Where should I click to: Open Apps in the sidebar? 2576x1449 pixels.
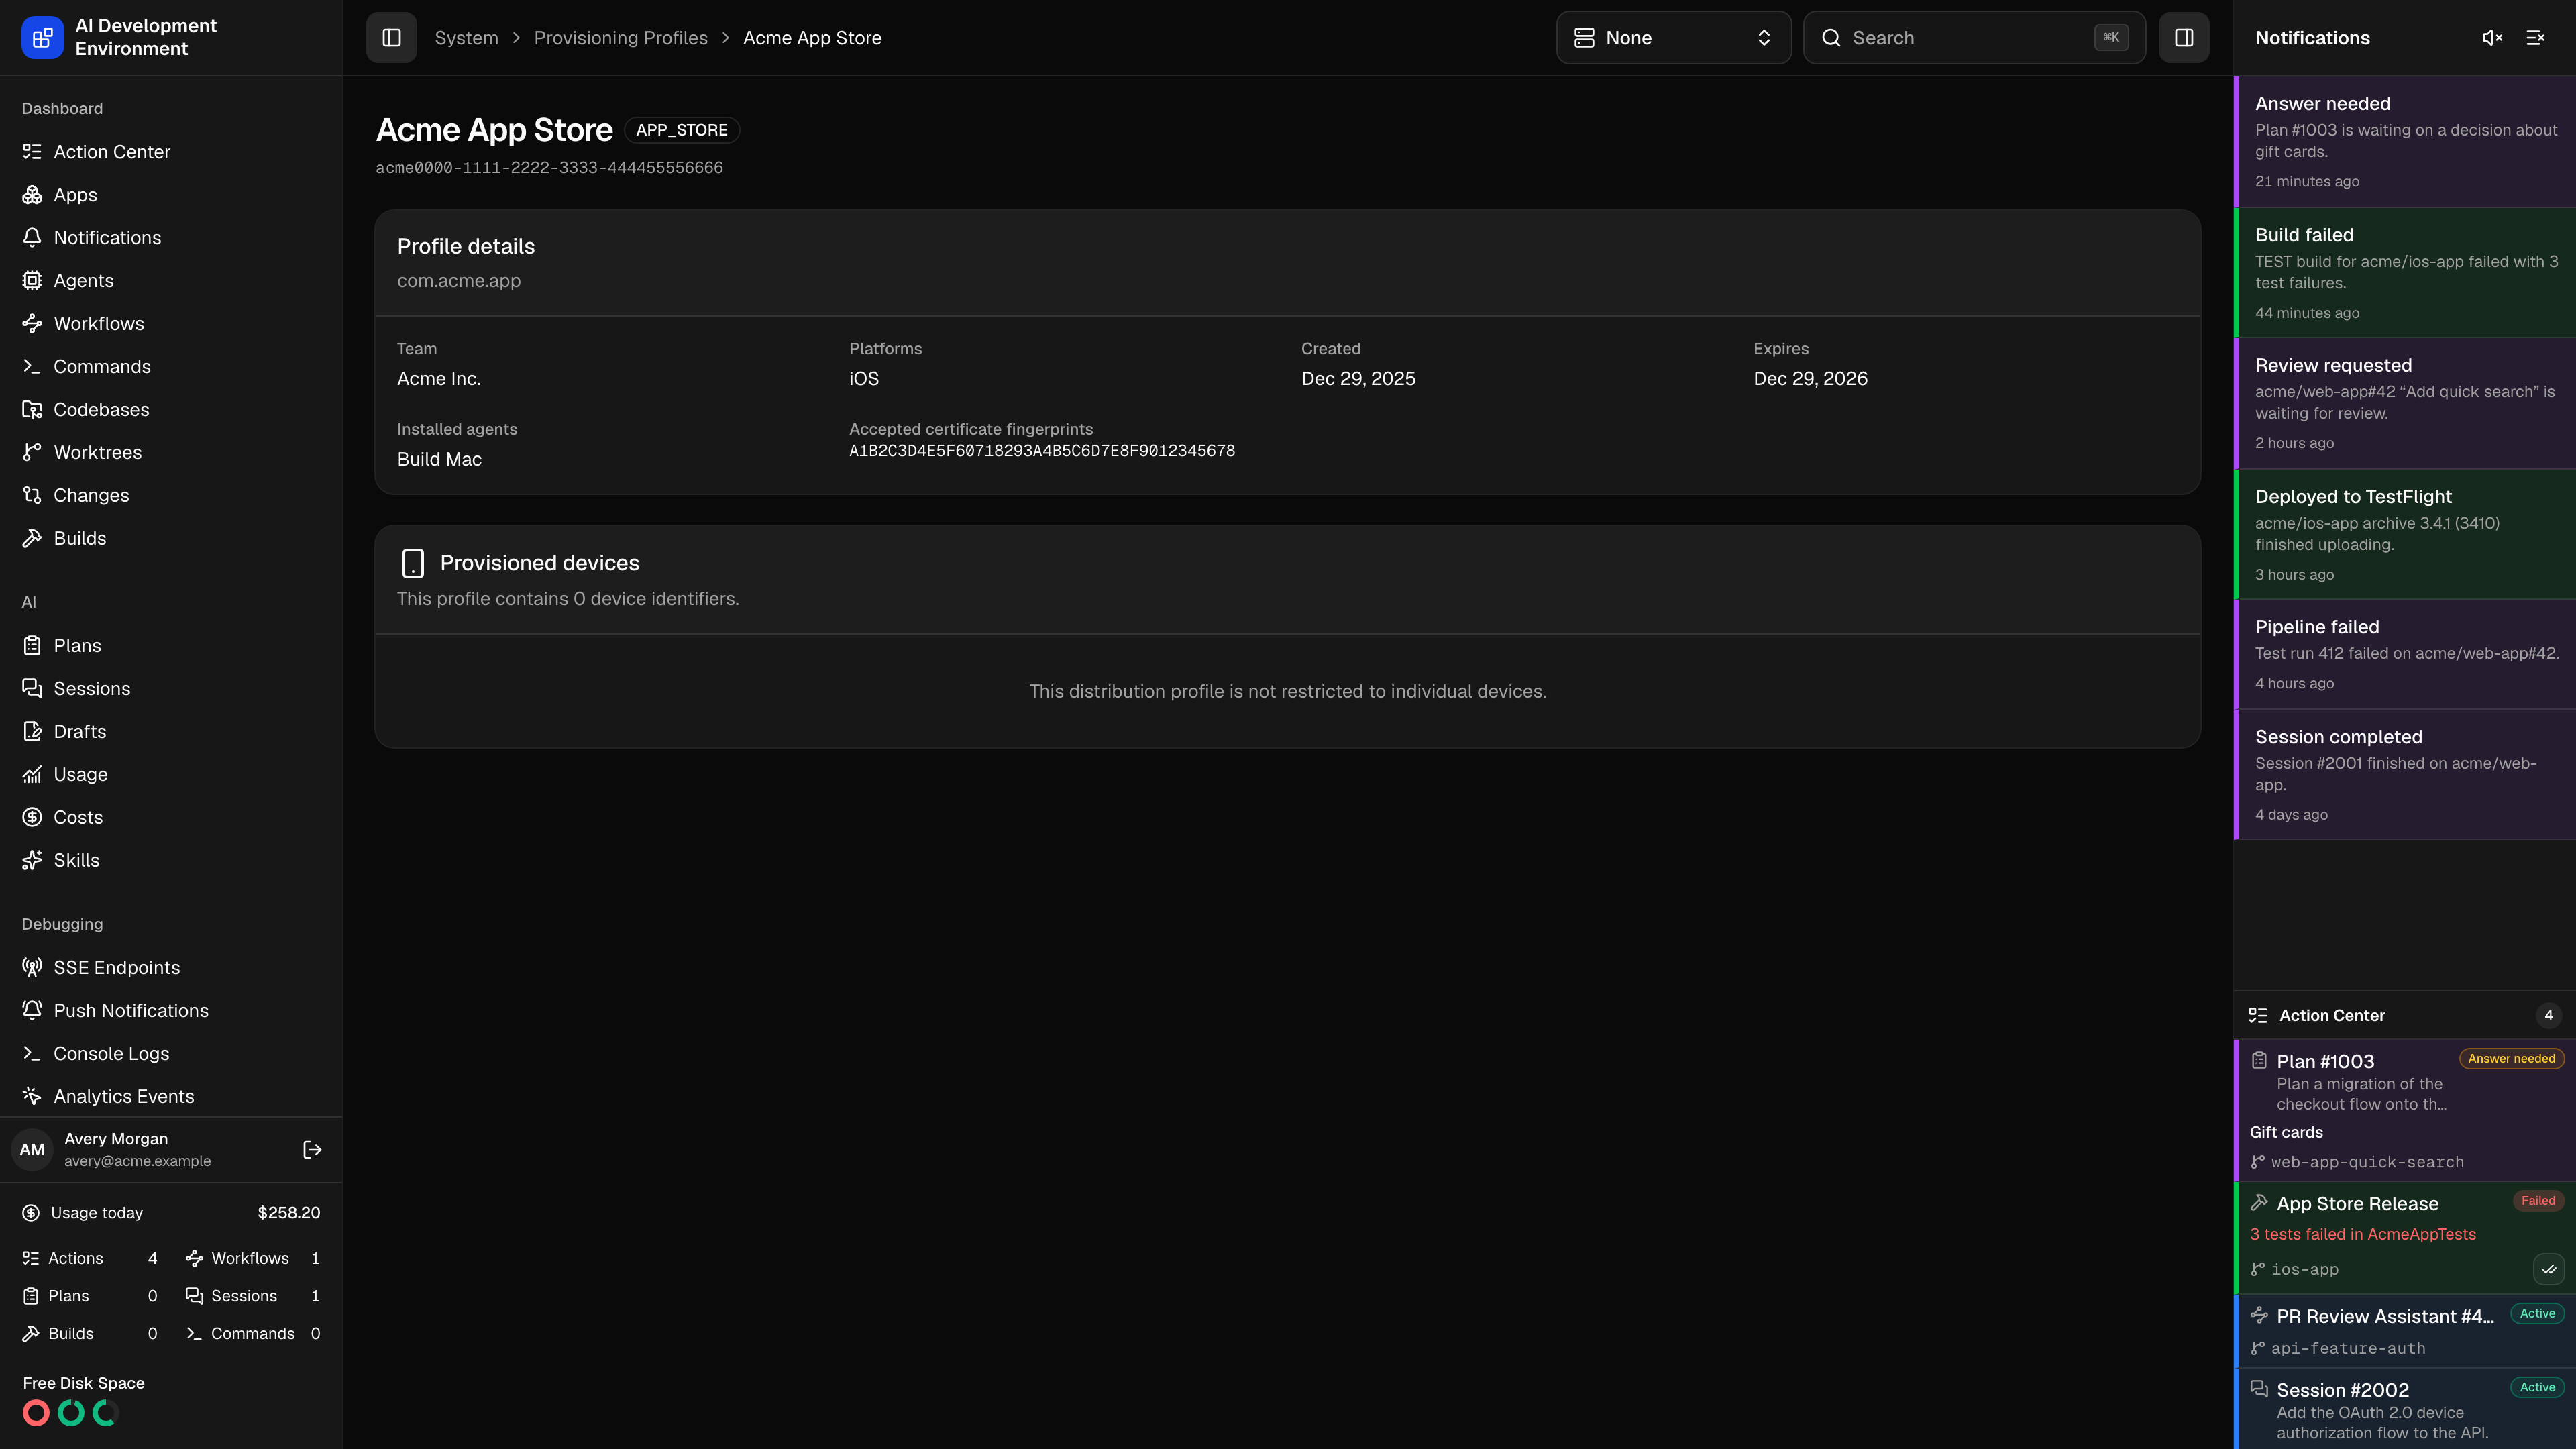tap(171, 195)
